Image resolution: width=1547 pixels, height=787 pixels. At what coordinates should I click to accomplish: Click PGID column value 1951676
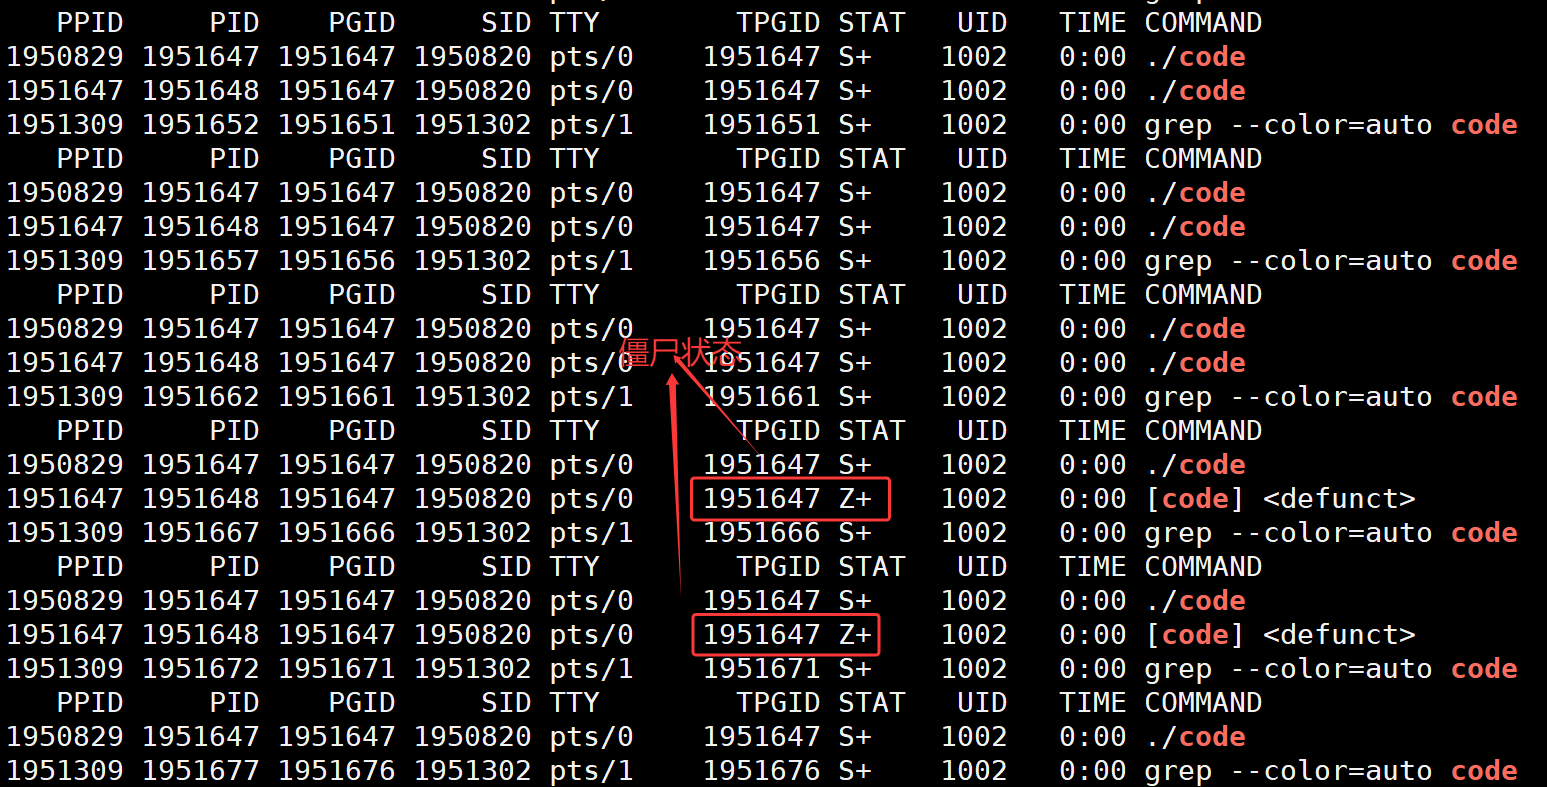tap(336, 771)
